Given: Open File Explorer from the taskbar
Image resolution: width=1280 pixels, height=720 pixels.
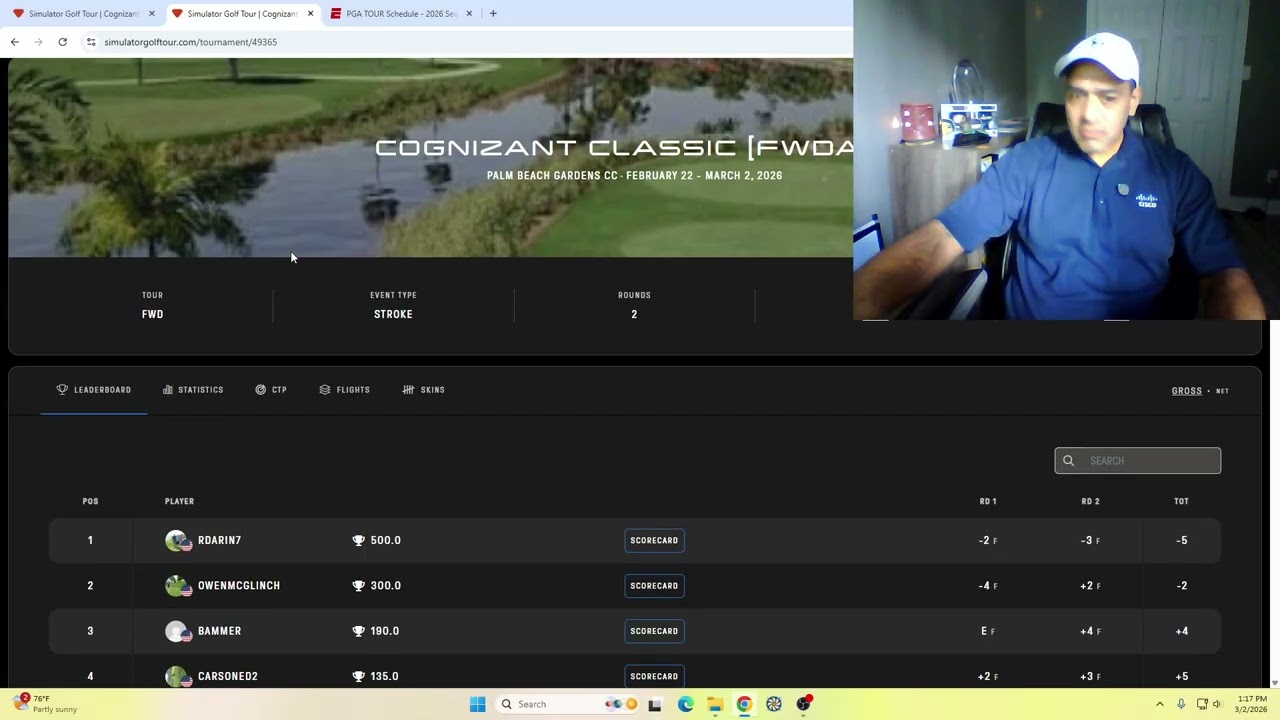Looking at the screenshot, I should 714,704.
